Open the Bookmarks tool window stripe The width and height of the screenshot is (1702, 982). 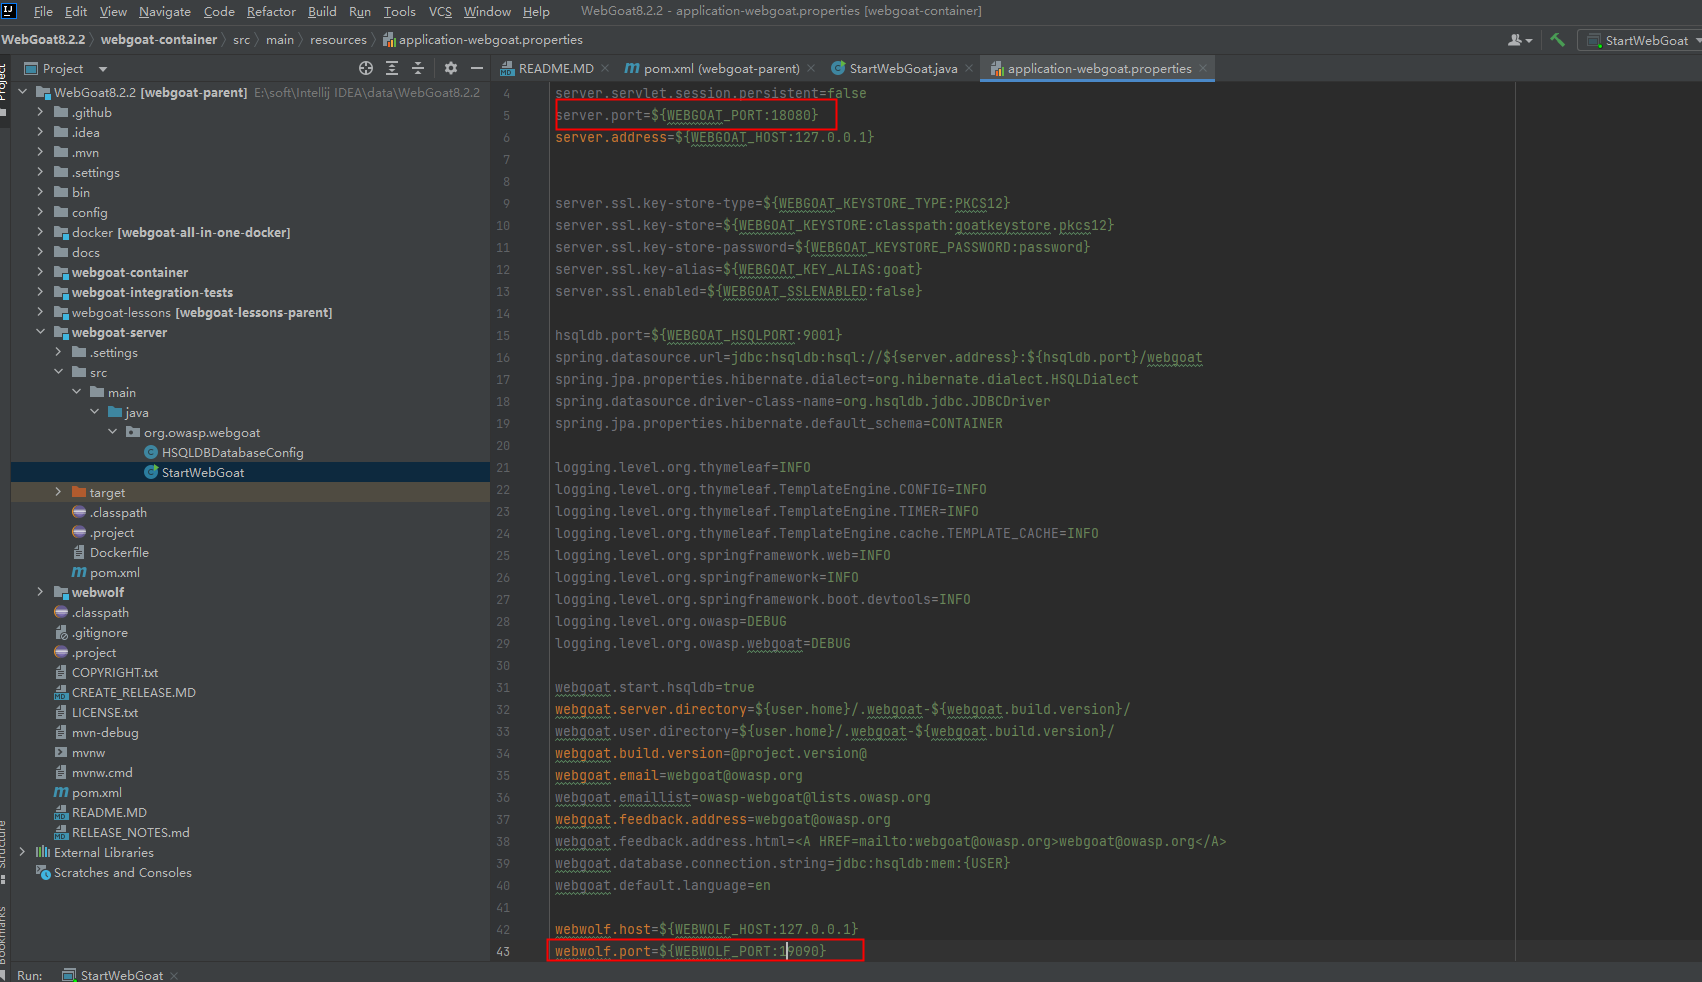coord(4,940)
